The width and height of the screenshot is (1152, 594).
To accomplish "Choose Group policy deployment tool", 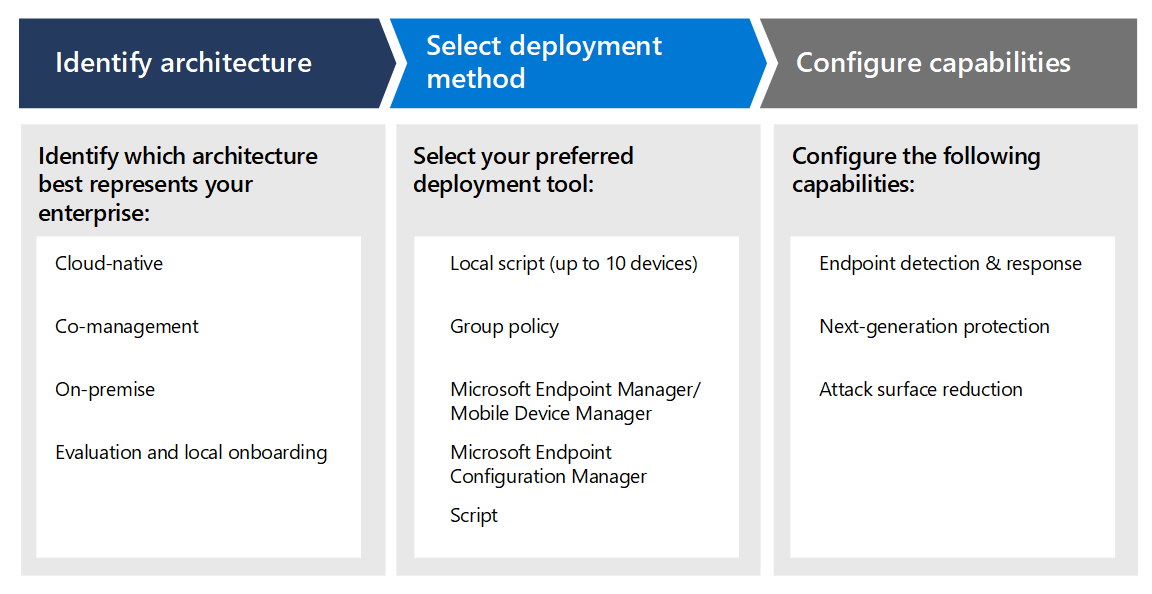I will point(504,327).
